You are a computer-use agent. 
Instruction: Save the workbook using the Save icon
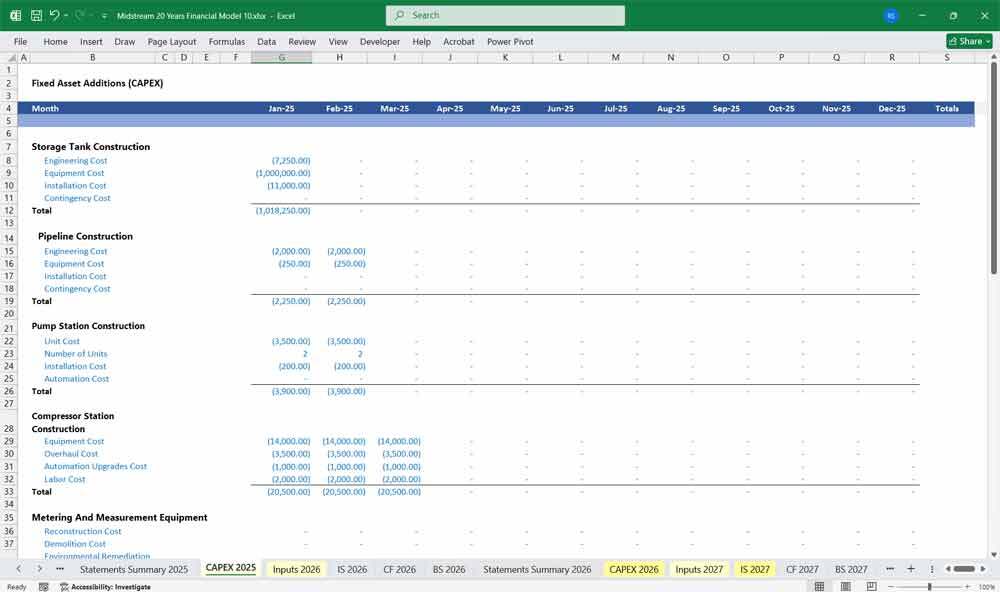pyautogui.click(x=36, y=15)
